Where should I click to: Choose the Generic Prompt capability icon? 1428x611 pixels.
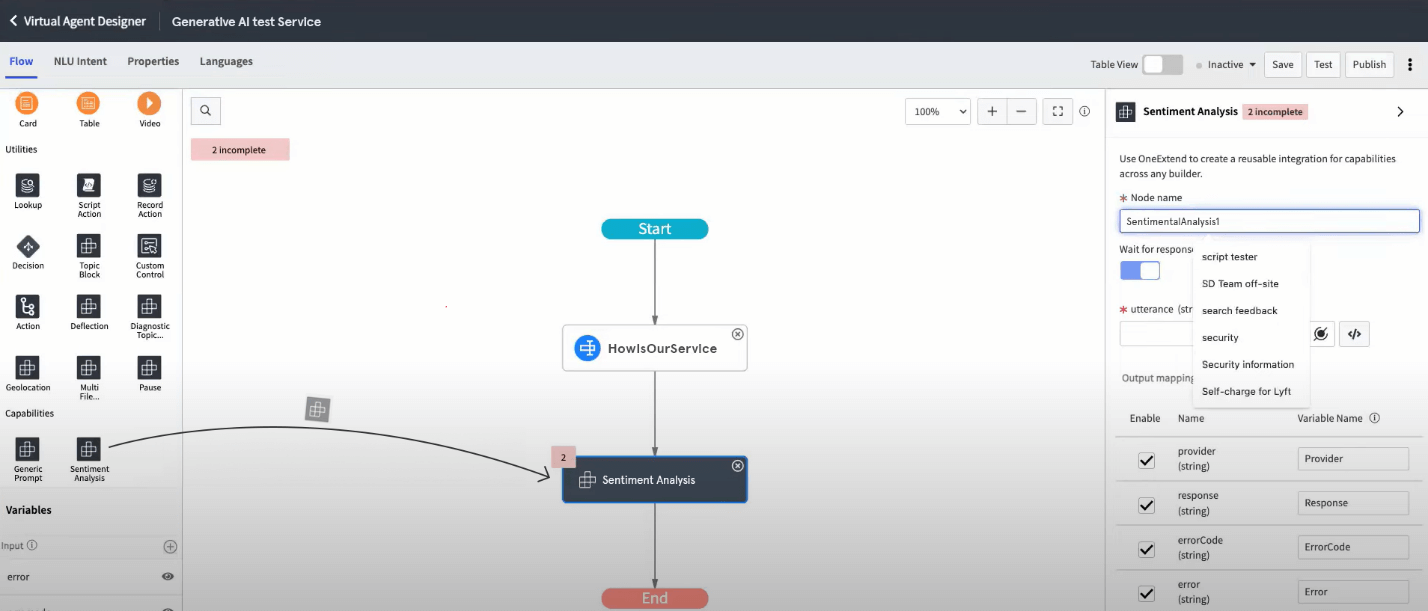click(x=28, y=449)
